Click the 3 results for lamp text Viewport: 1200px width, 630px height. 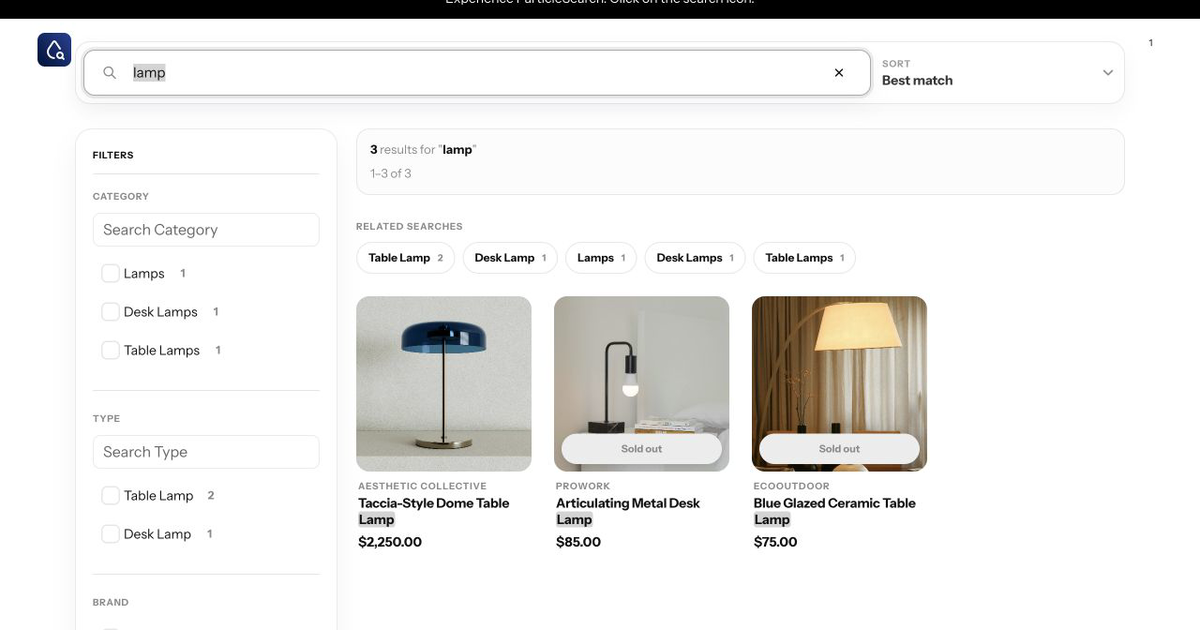coord(423,150)
